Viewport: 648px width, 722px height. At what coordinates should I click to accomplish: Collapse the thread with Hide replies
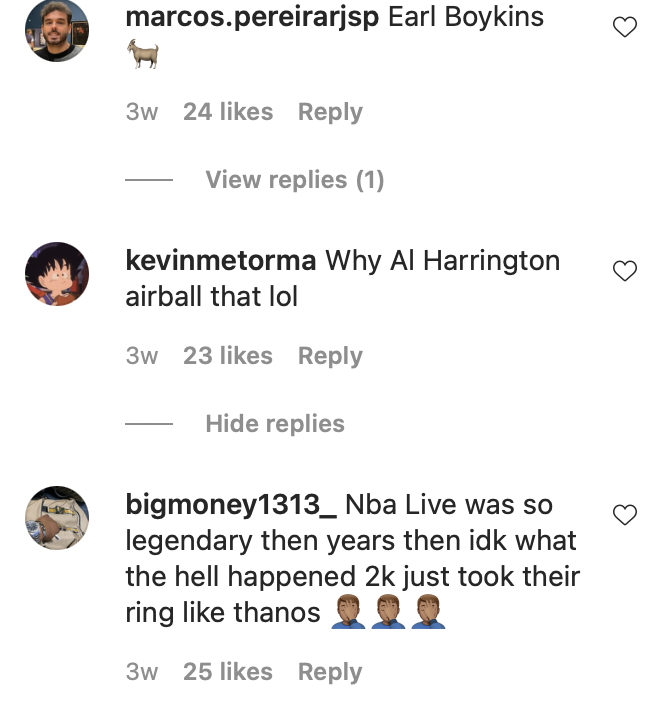[274, 424]
